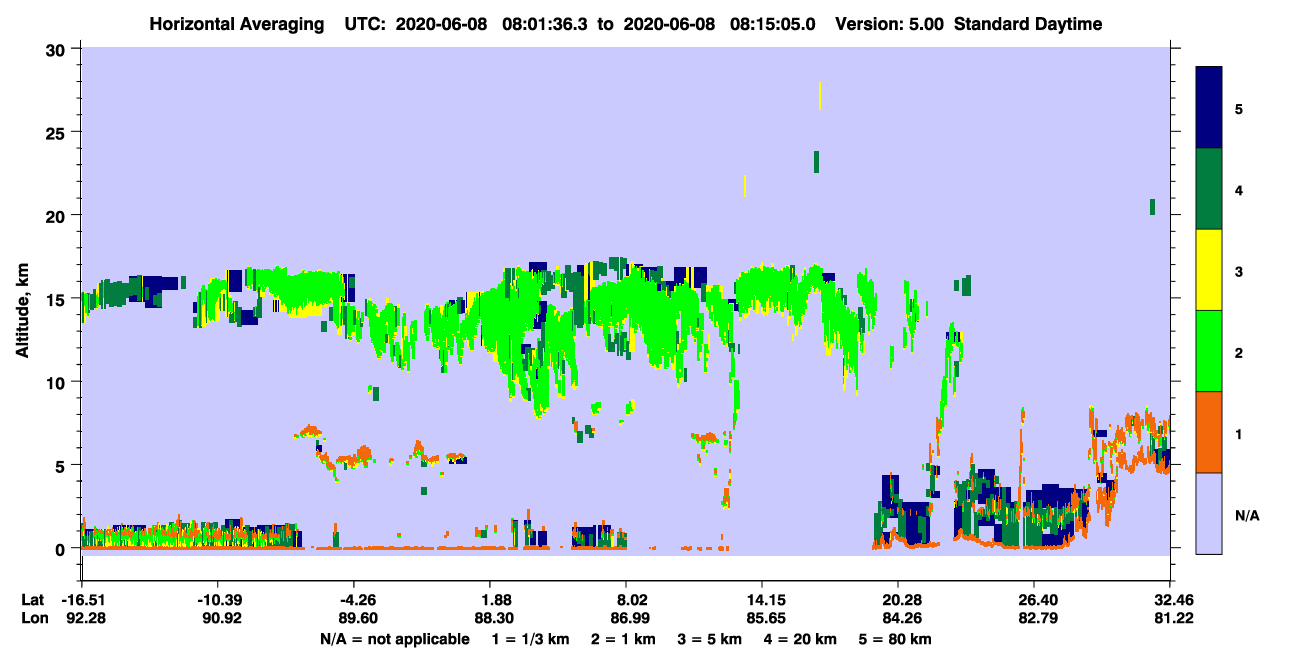Click the yellow 5 km colorbar swatch
Screen dimensions: 1300x667
(1209, 270)
